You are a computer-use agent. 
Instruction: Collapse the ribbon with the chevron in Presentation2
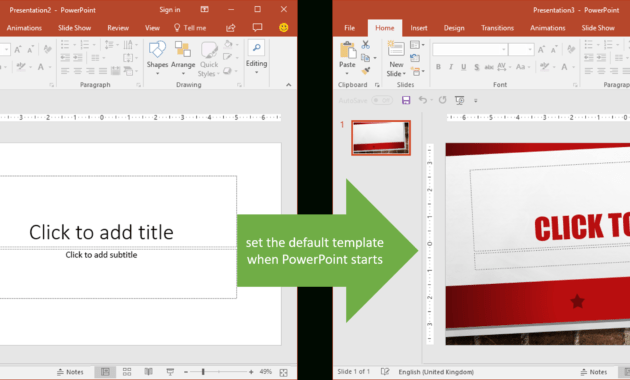tap(288, 85)
